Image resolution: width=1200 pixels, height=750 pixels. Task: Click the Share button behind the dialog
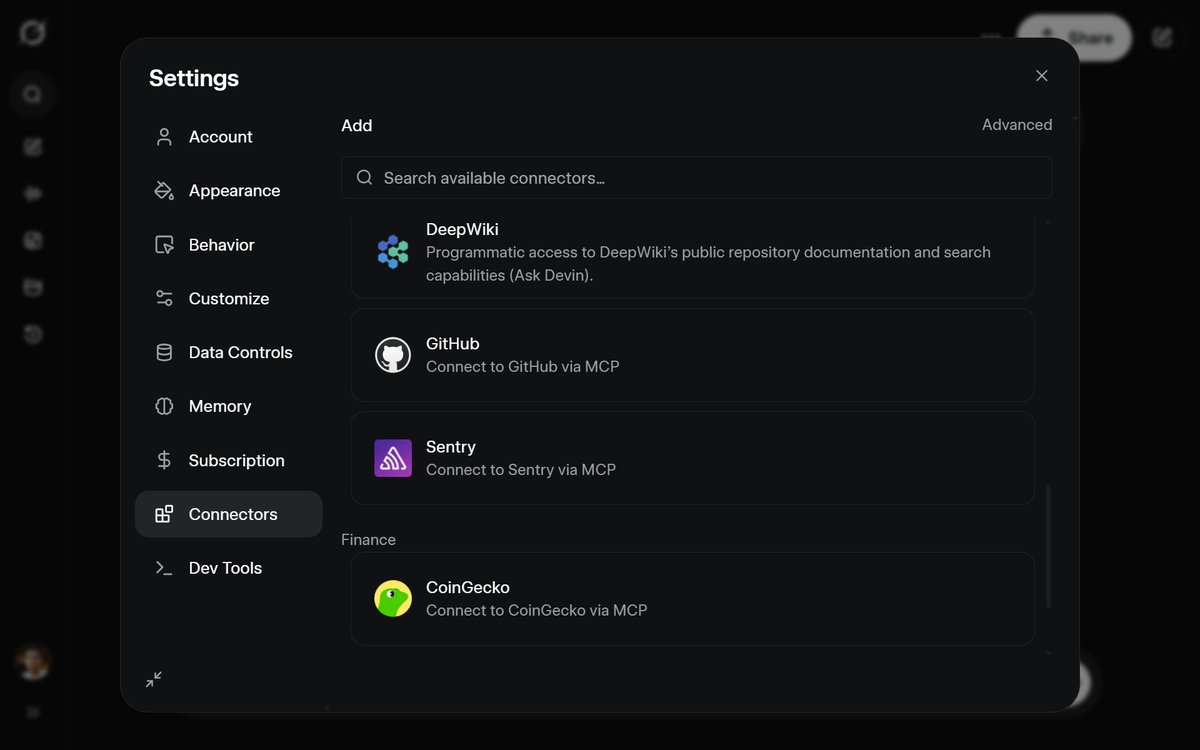coord(1074,38)
